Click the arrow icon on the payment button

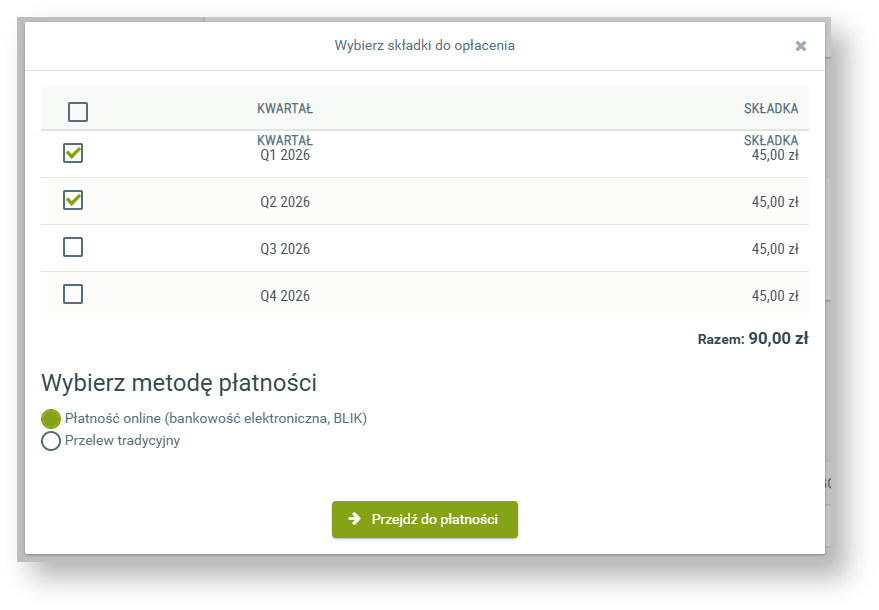[x=354, y=519]
